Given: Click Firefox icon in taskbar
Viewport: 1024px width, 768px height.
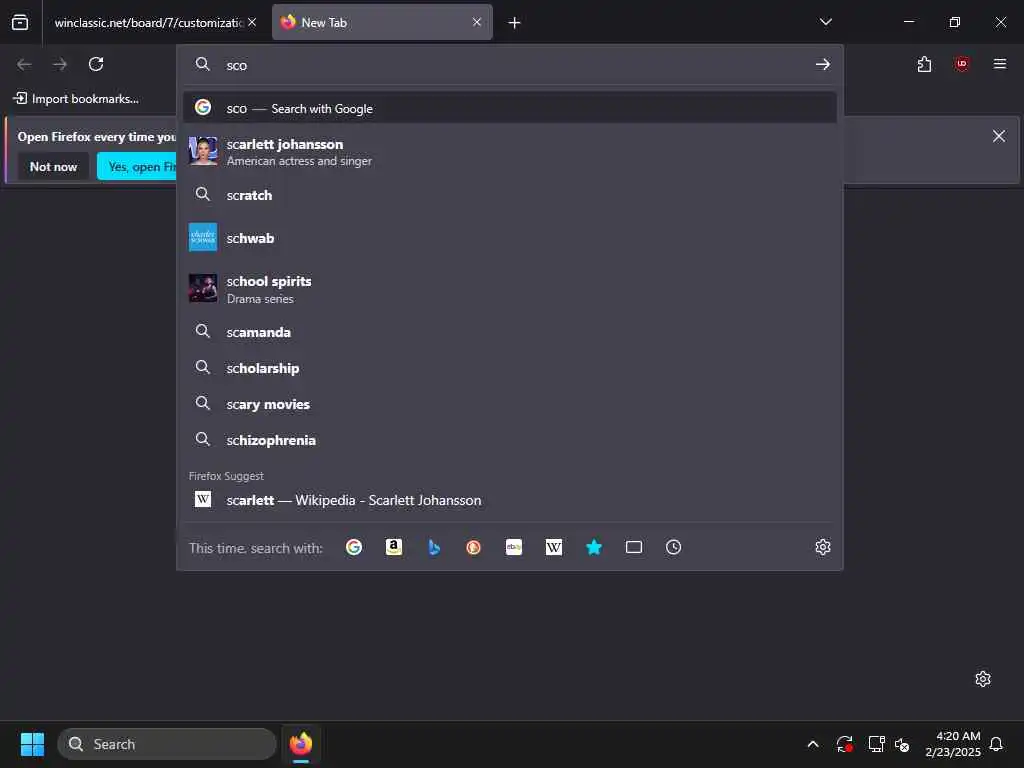Looking at the screenshot, I should pos(301,744).
